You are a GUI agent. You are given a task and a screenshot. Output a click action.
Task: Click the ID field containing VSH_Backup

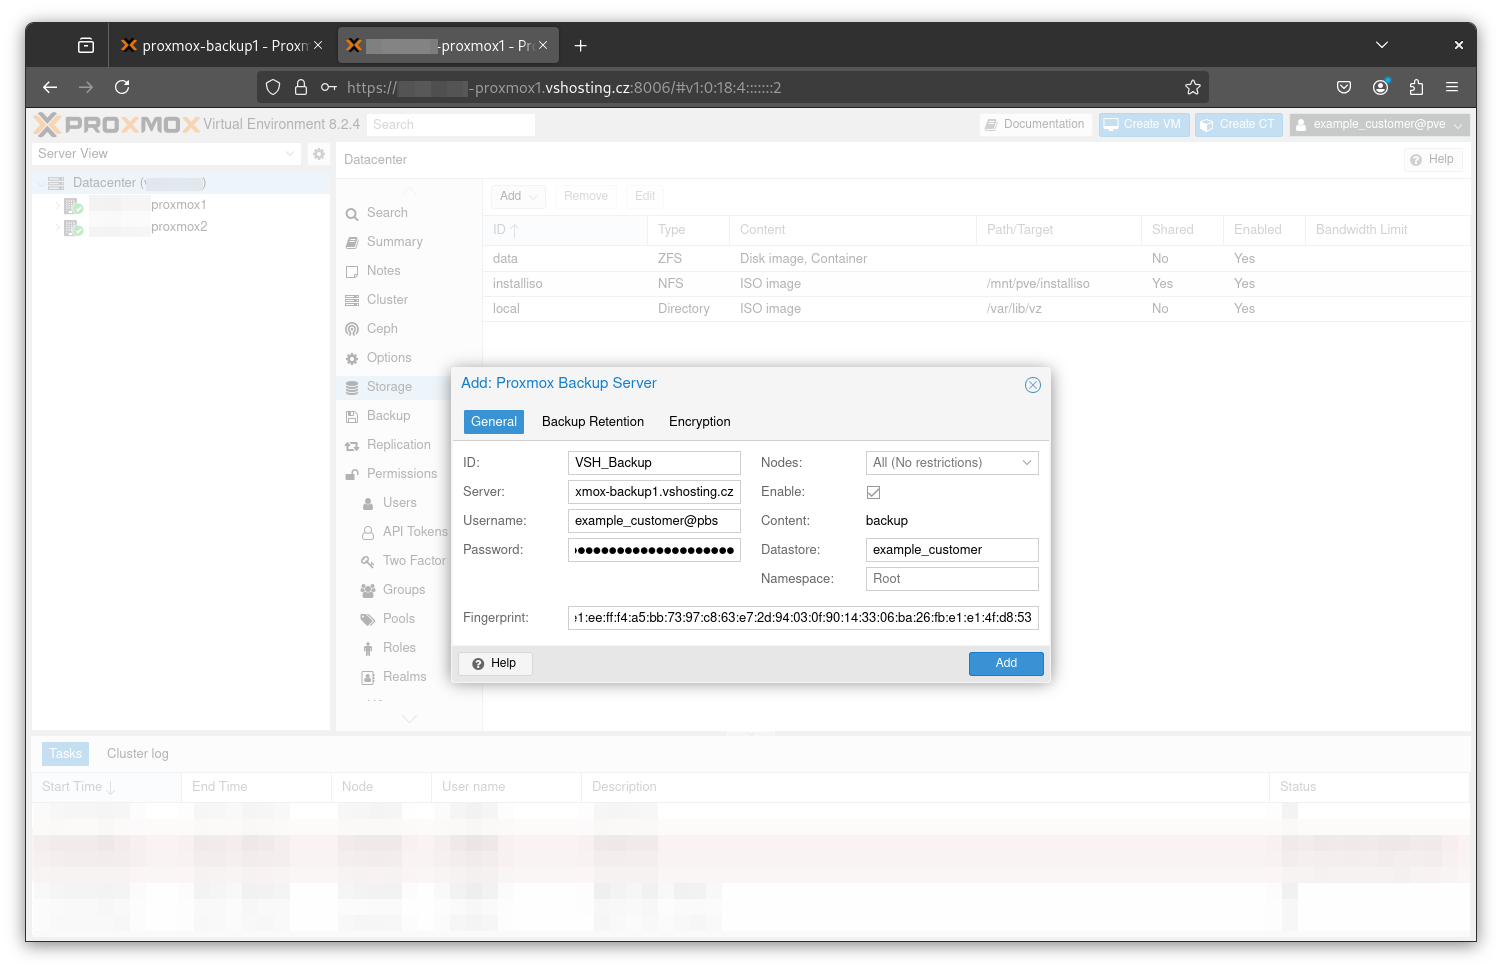pos(654,463)
